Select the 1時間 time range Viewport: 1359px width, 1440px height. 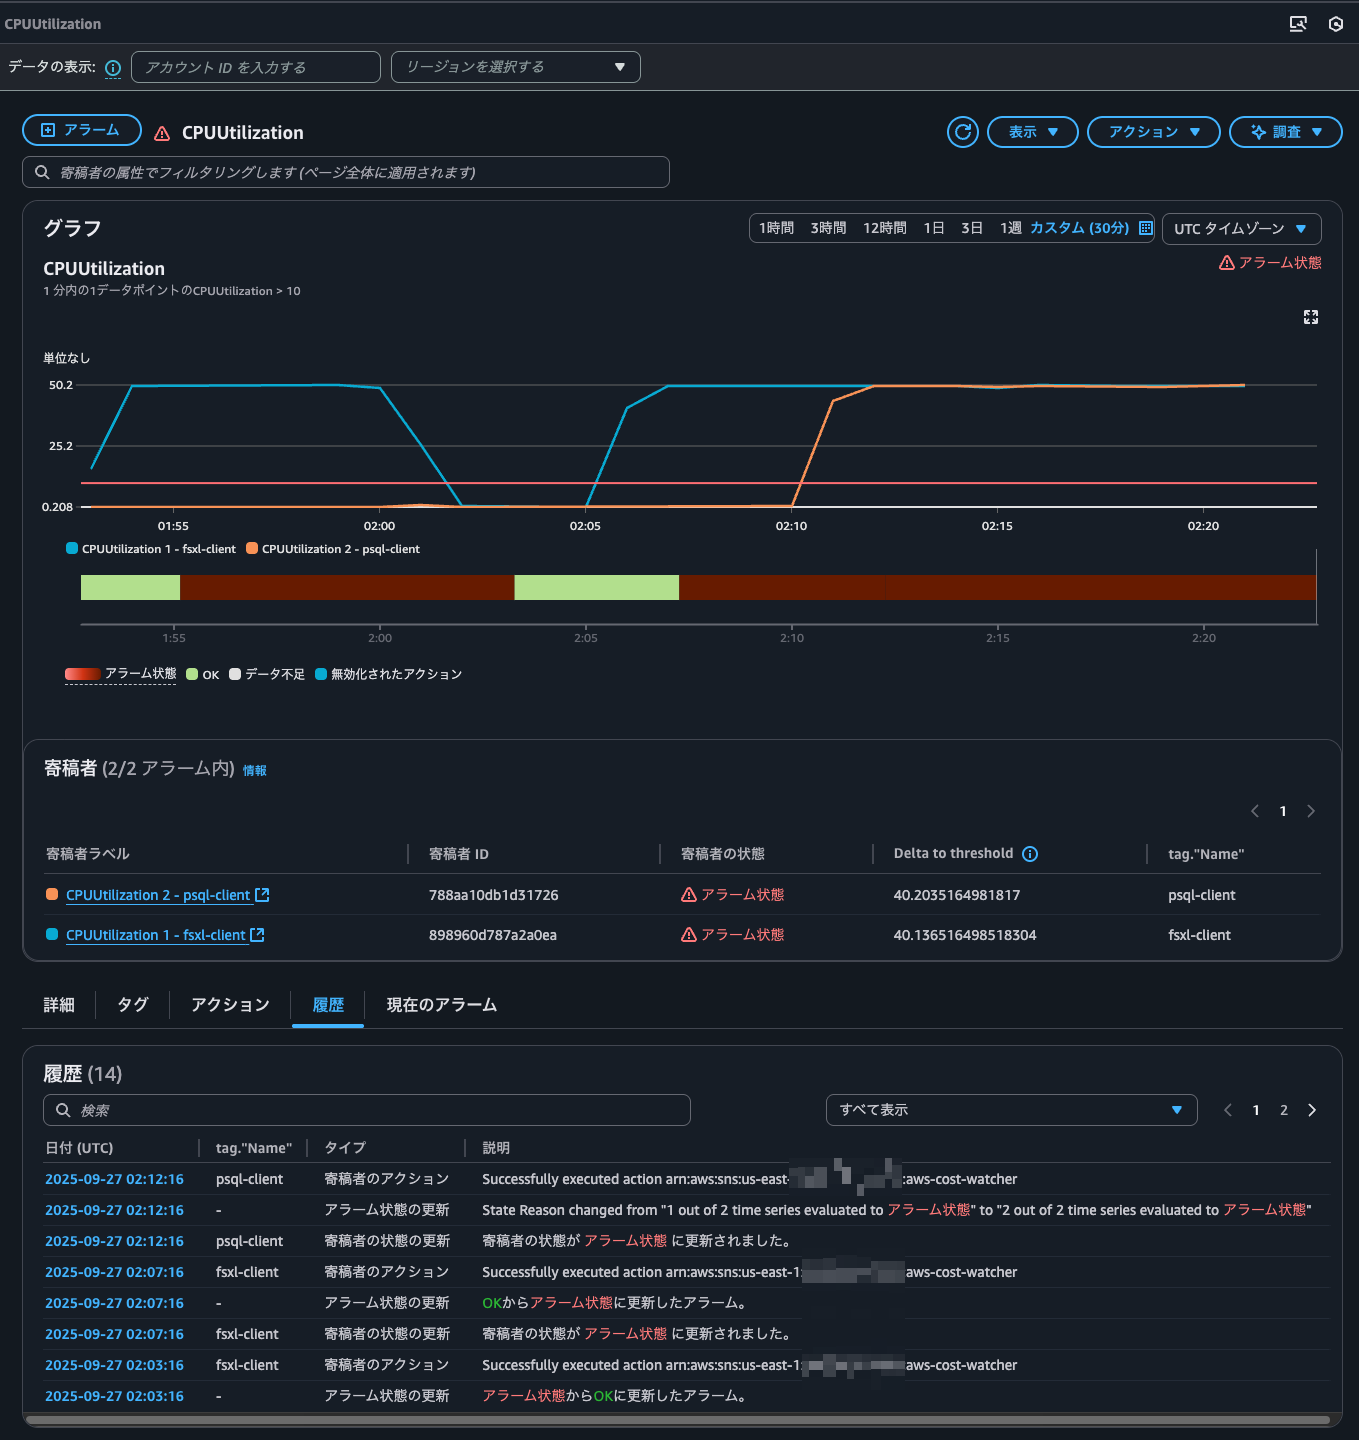pos(776,228)
